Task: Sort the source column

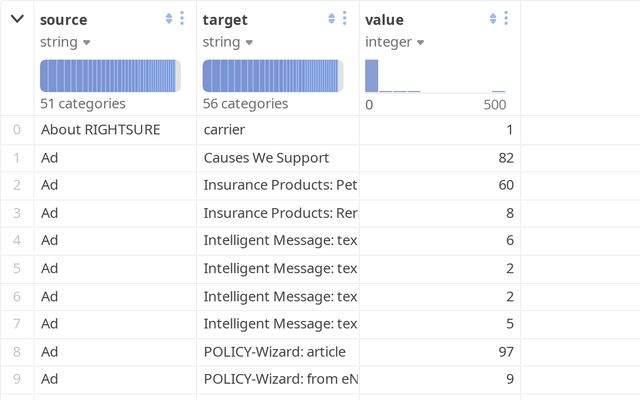Action: [169, 19]
